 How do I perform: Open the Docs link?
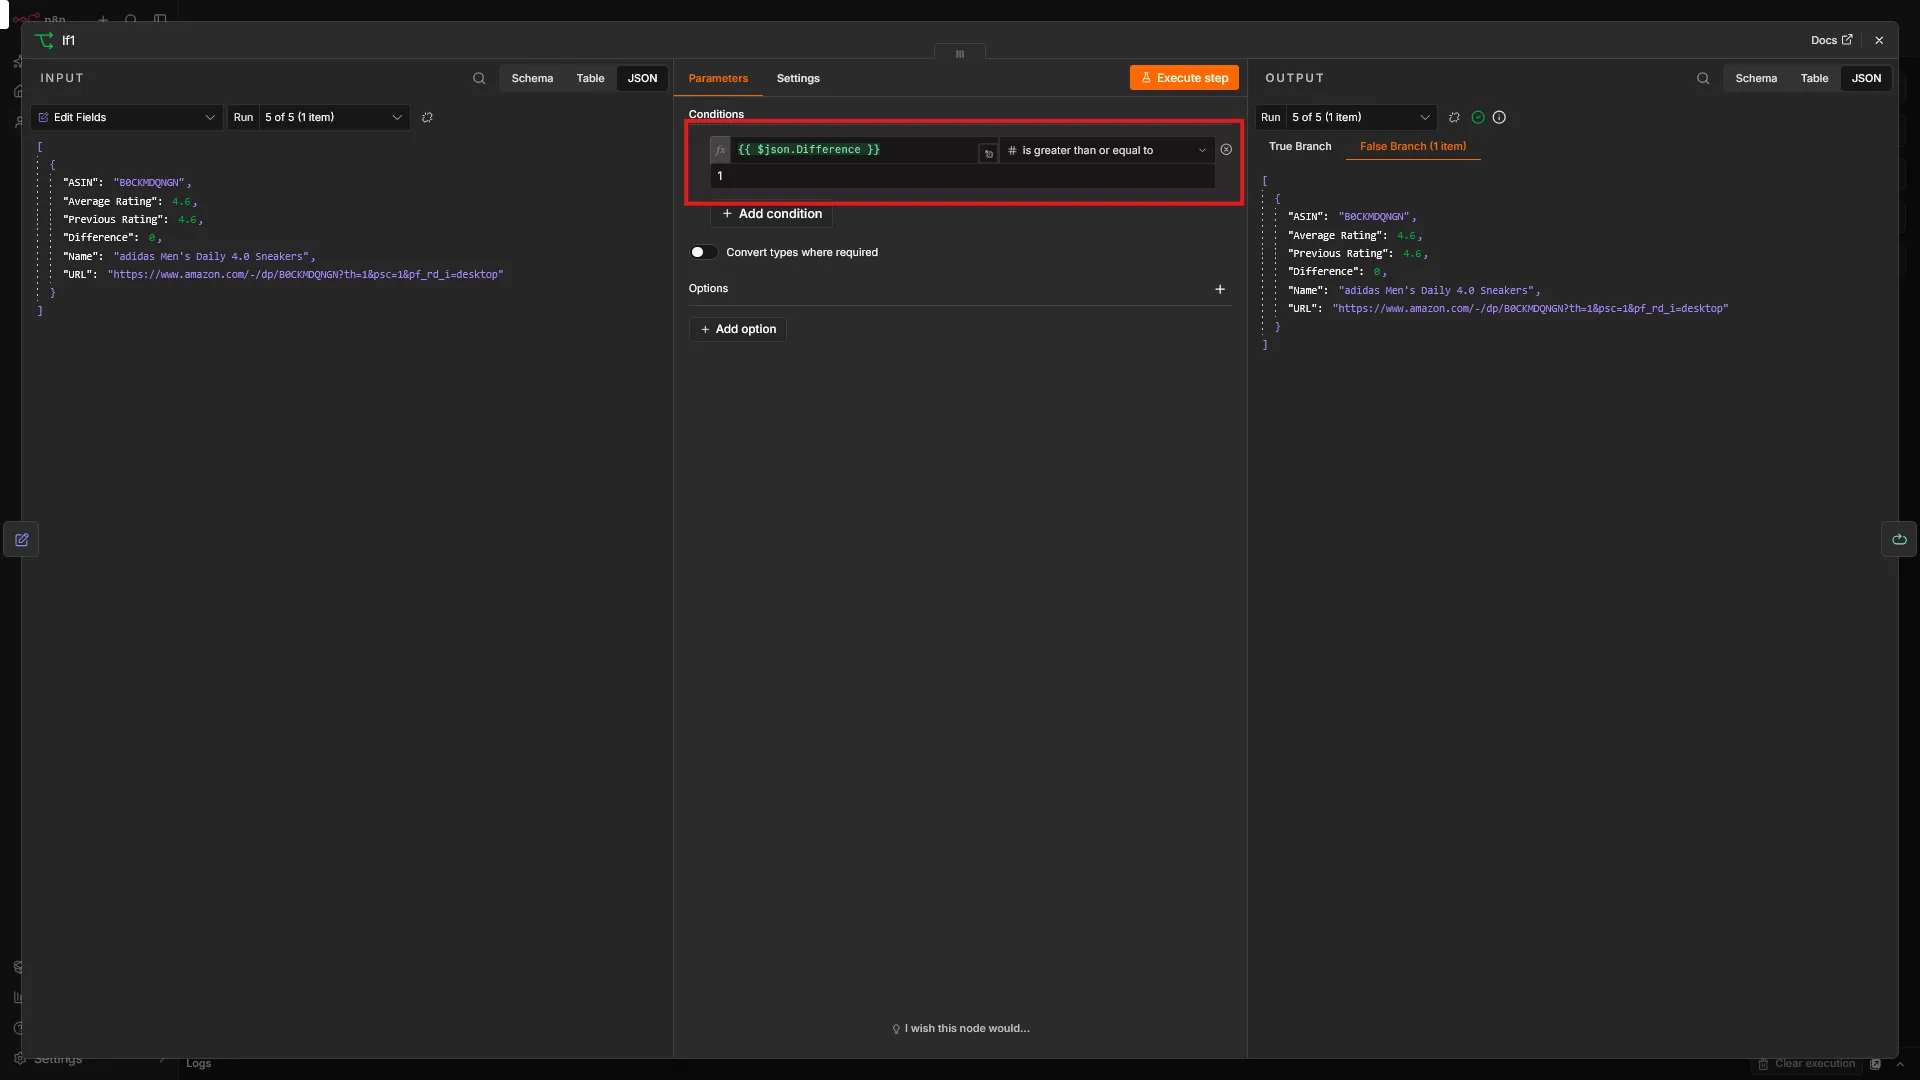[1831, 41]
